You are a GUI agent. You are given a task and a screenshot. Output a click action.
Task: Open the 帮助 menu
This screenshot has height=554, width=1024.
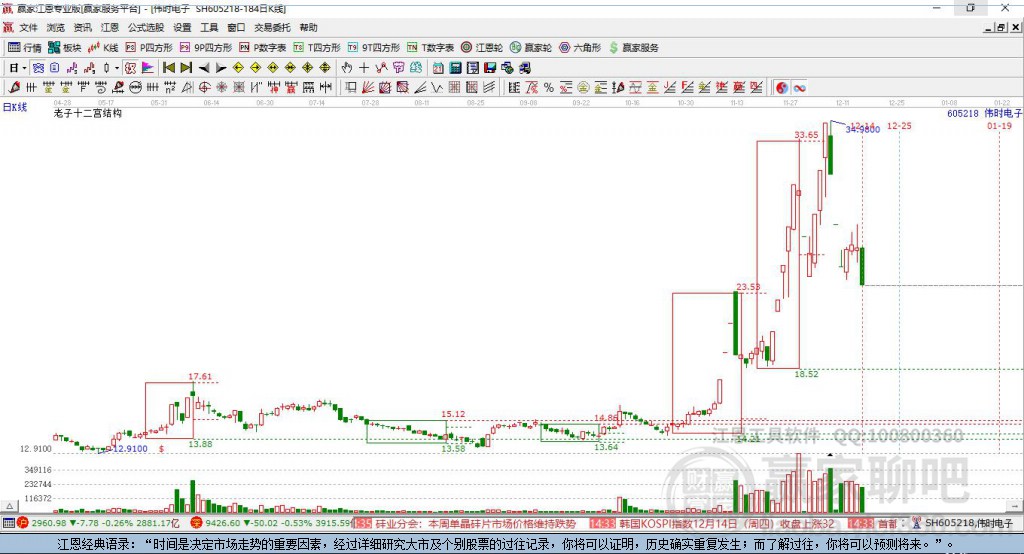[x=308, y=27]
